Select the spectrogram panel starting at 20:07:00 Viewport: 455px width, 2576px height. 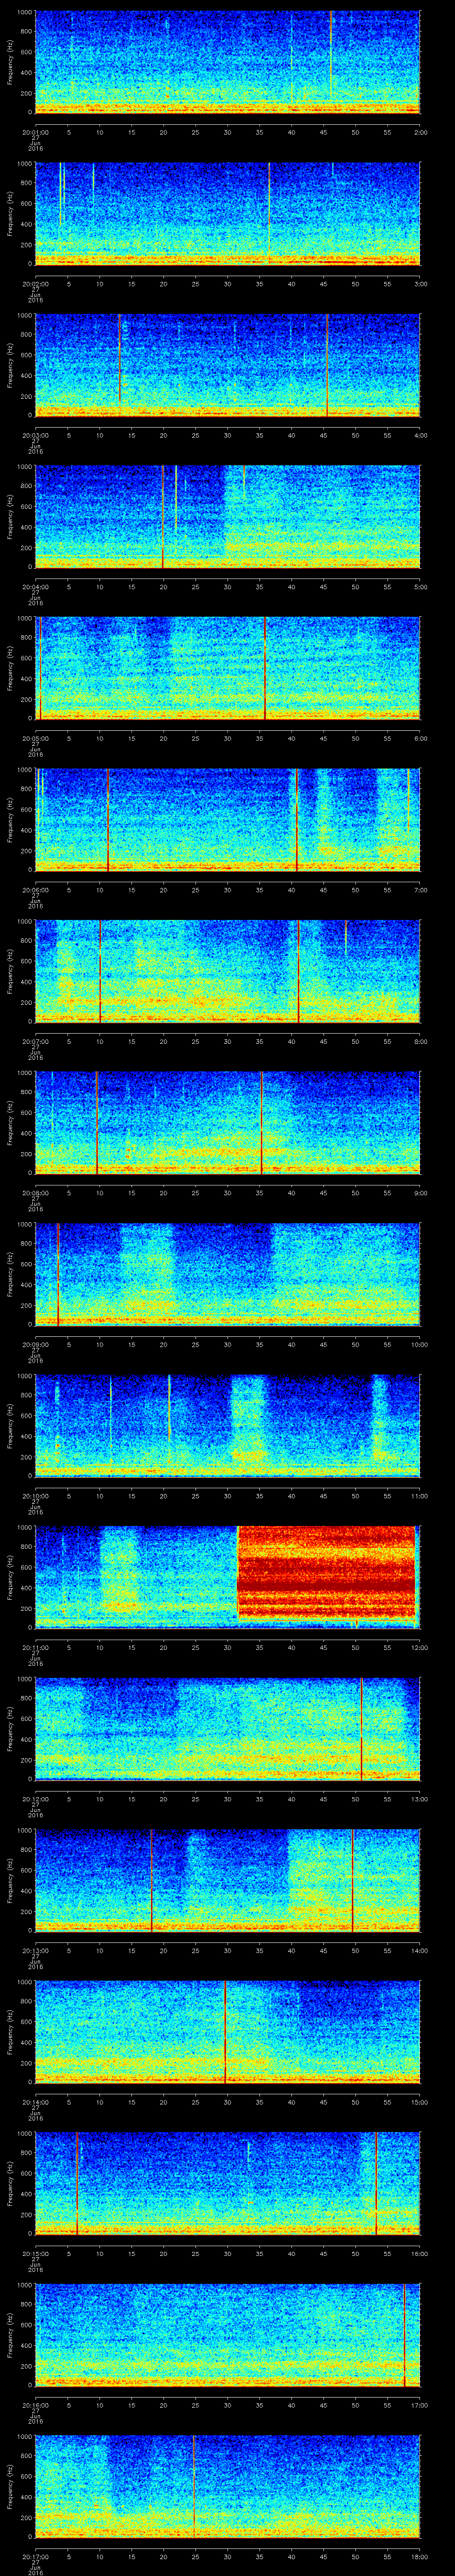coord(228,971)
